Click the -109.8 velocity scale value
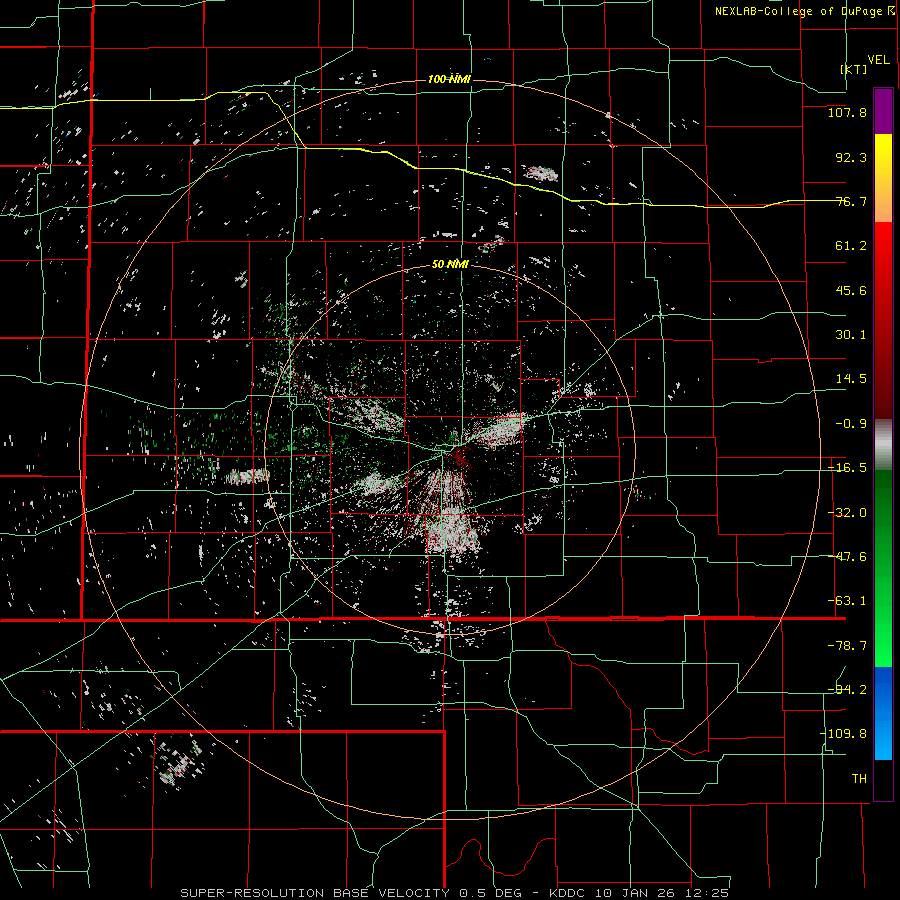900x900 pixels. click(x=843, y=734)
